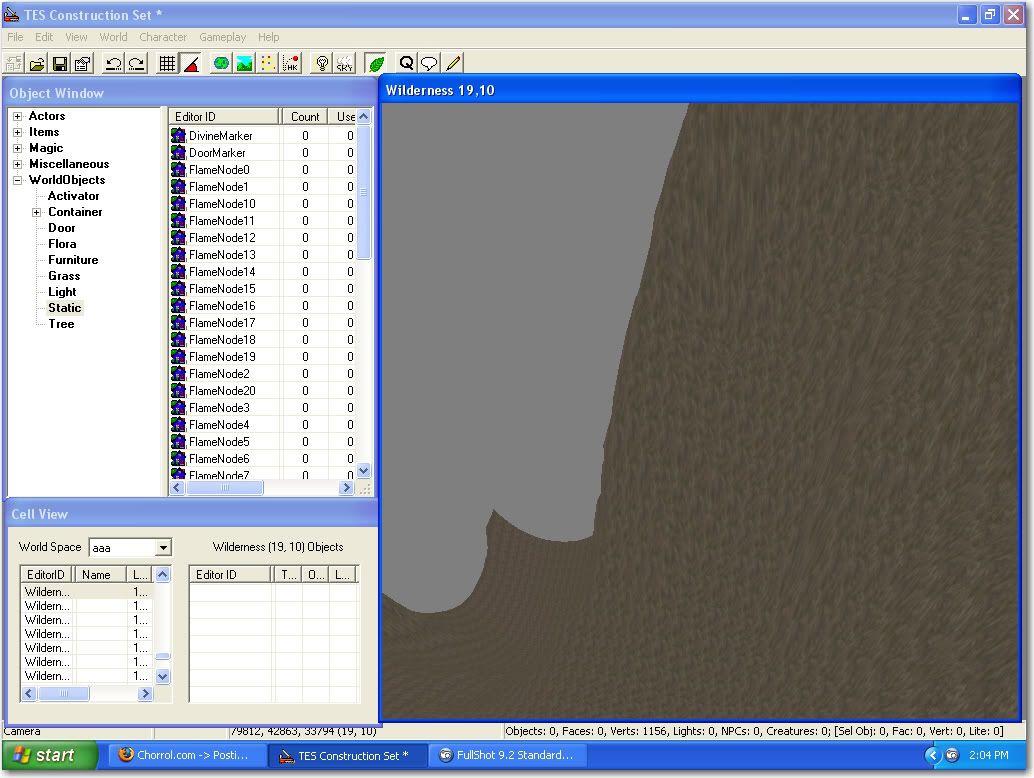Open World LOD globe icon
This screenshot has height=778, width=1034.
pyautogui.click(x=222, y=63)
